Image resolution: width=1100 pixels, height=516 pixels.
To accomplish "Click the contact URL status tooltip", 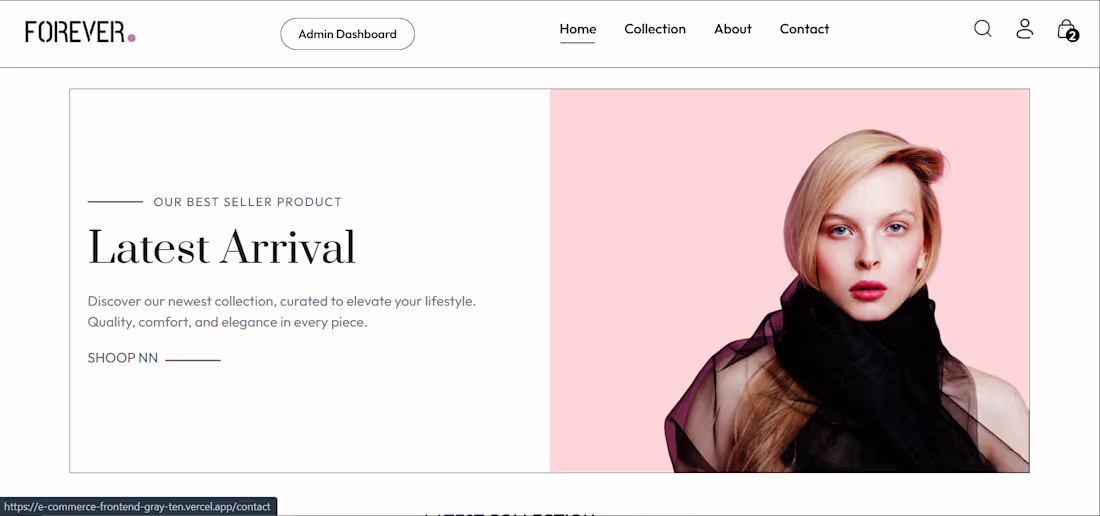I will tap(138, 507).
